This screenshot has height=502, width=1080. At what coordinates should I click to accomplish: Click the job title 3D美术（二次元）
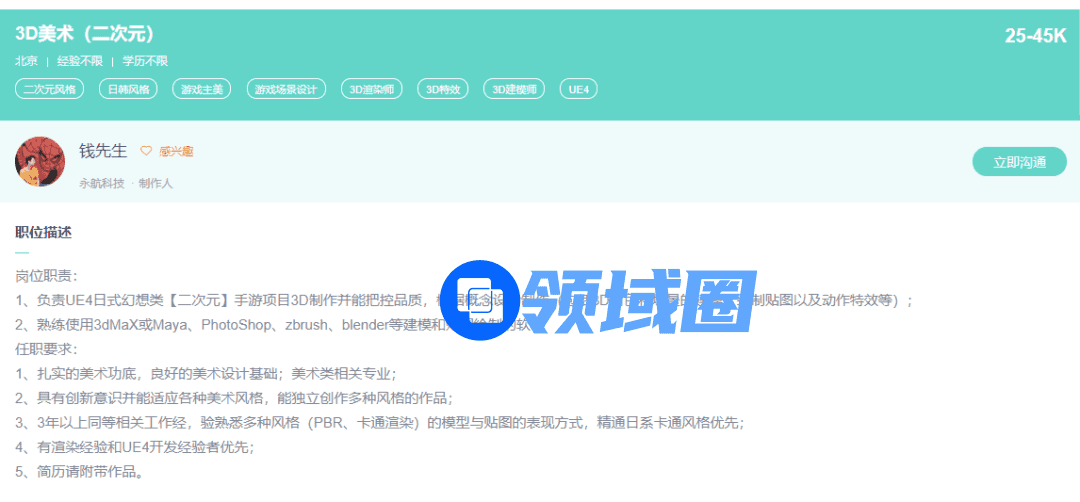click(85, 34)
